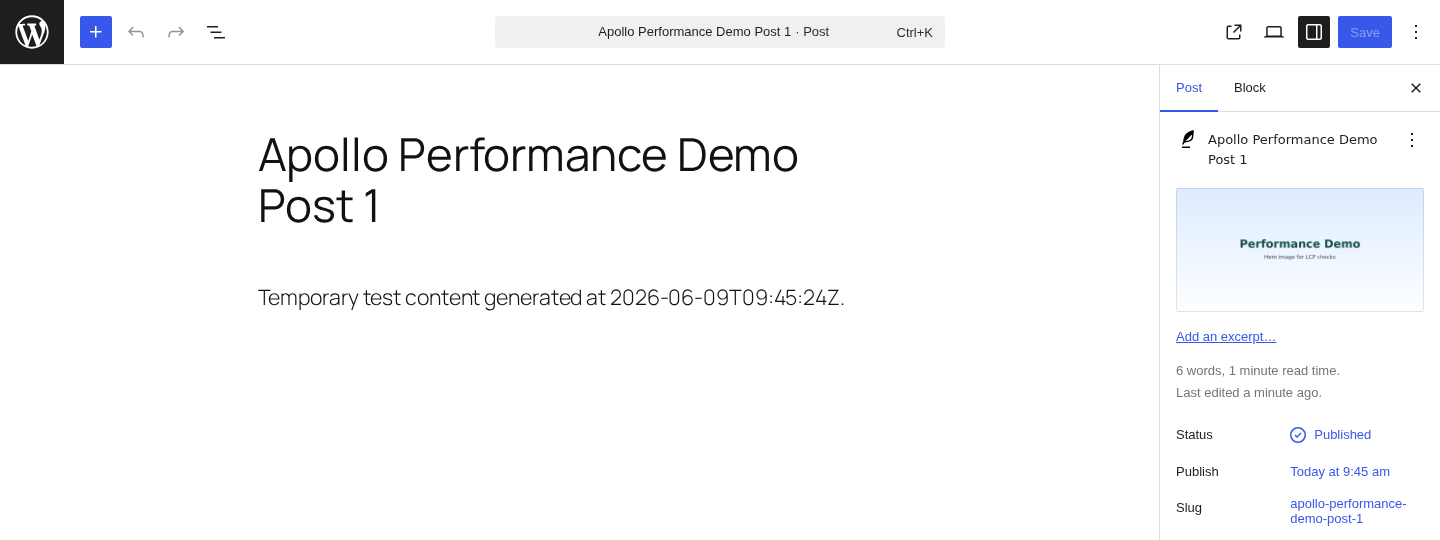Open the document overview list view
The height and width of the screenshot is (540, 1440).
click(x=216, y=32)
